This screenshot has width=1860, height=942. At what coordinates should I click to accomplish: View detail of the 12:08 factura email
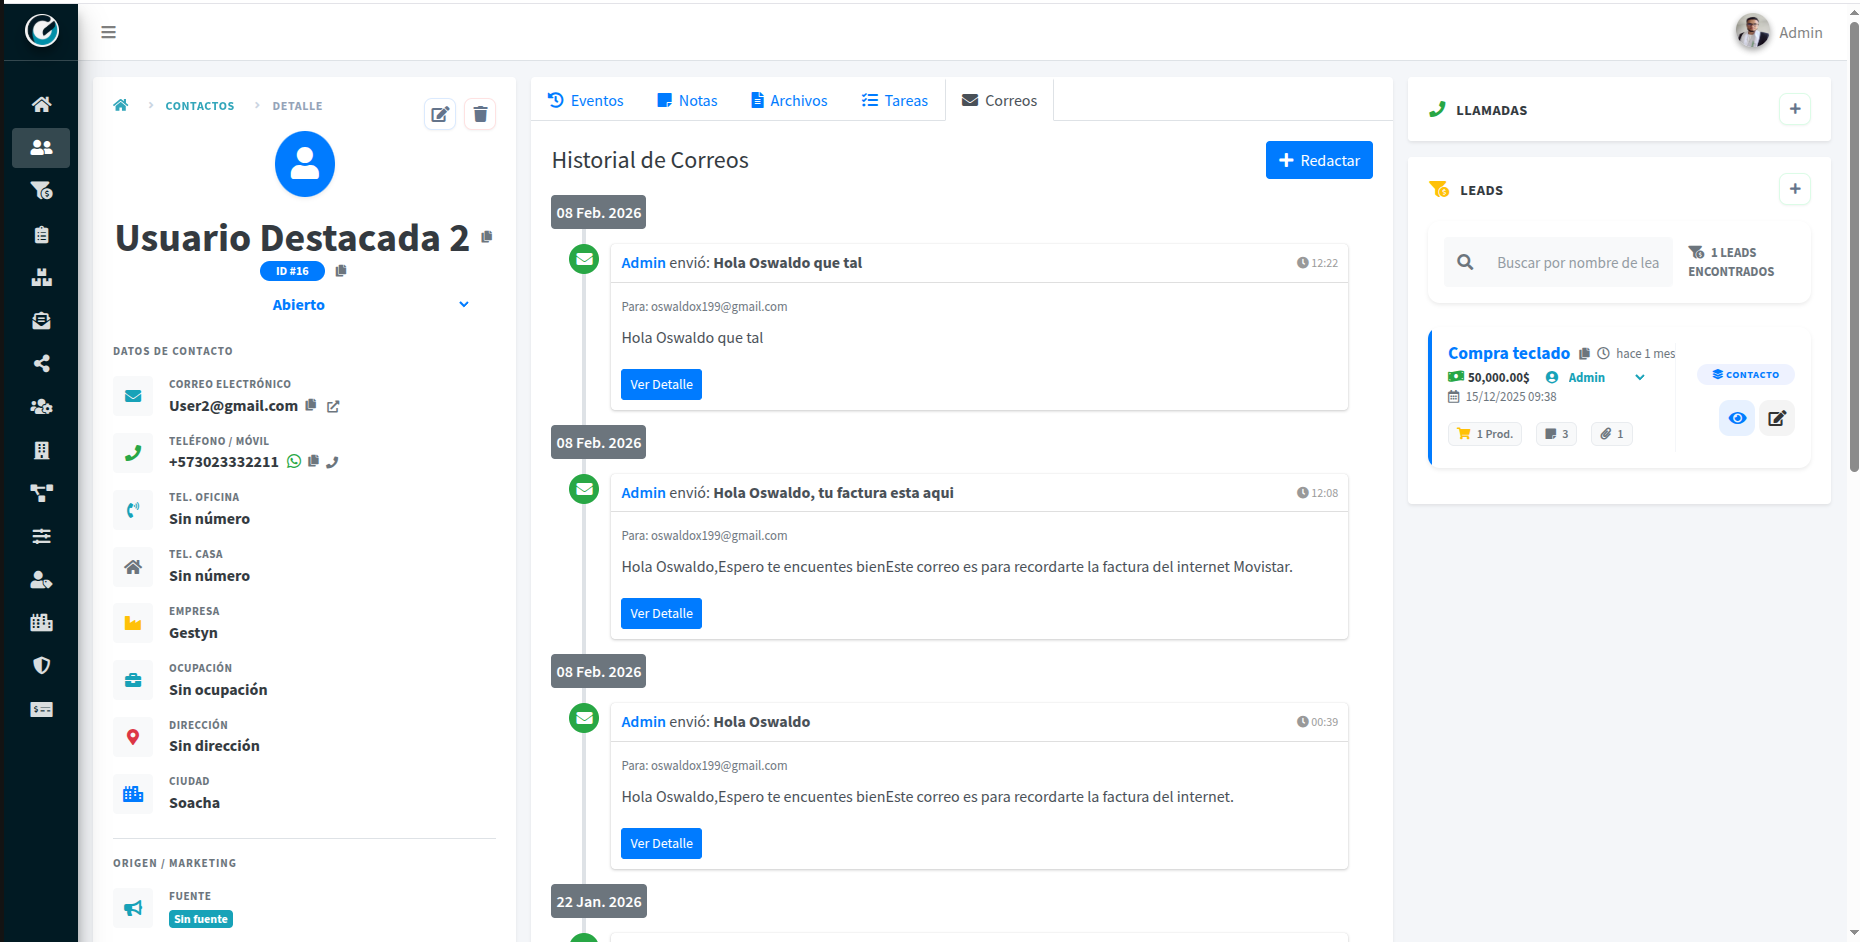click(x=661, y=613)
